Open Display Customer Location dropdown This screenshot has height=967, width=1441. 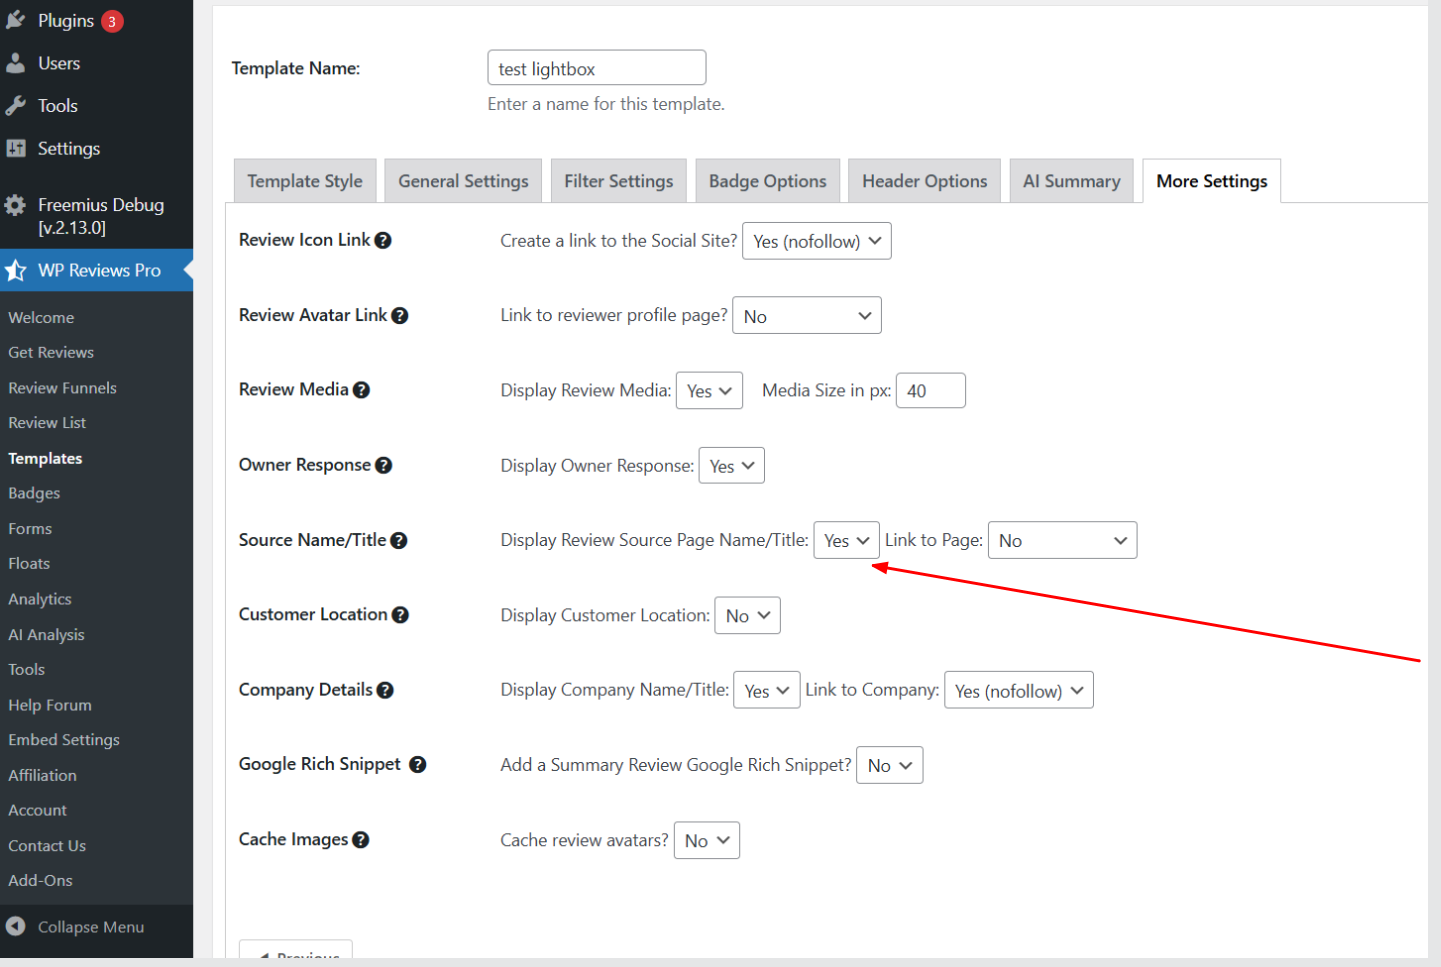click(747, 616)
